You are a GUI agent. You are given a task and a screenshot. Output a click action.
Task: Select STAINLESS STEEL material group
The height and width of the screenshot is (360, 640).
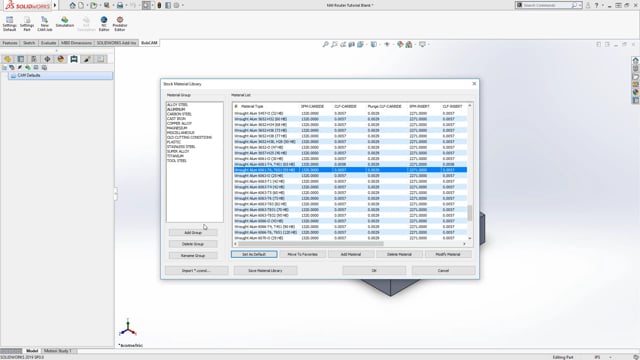181,147
